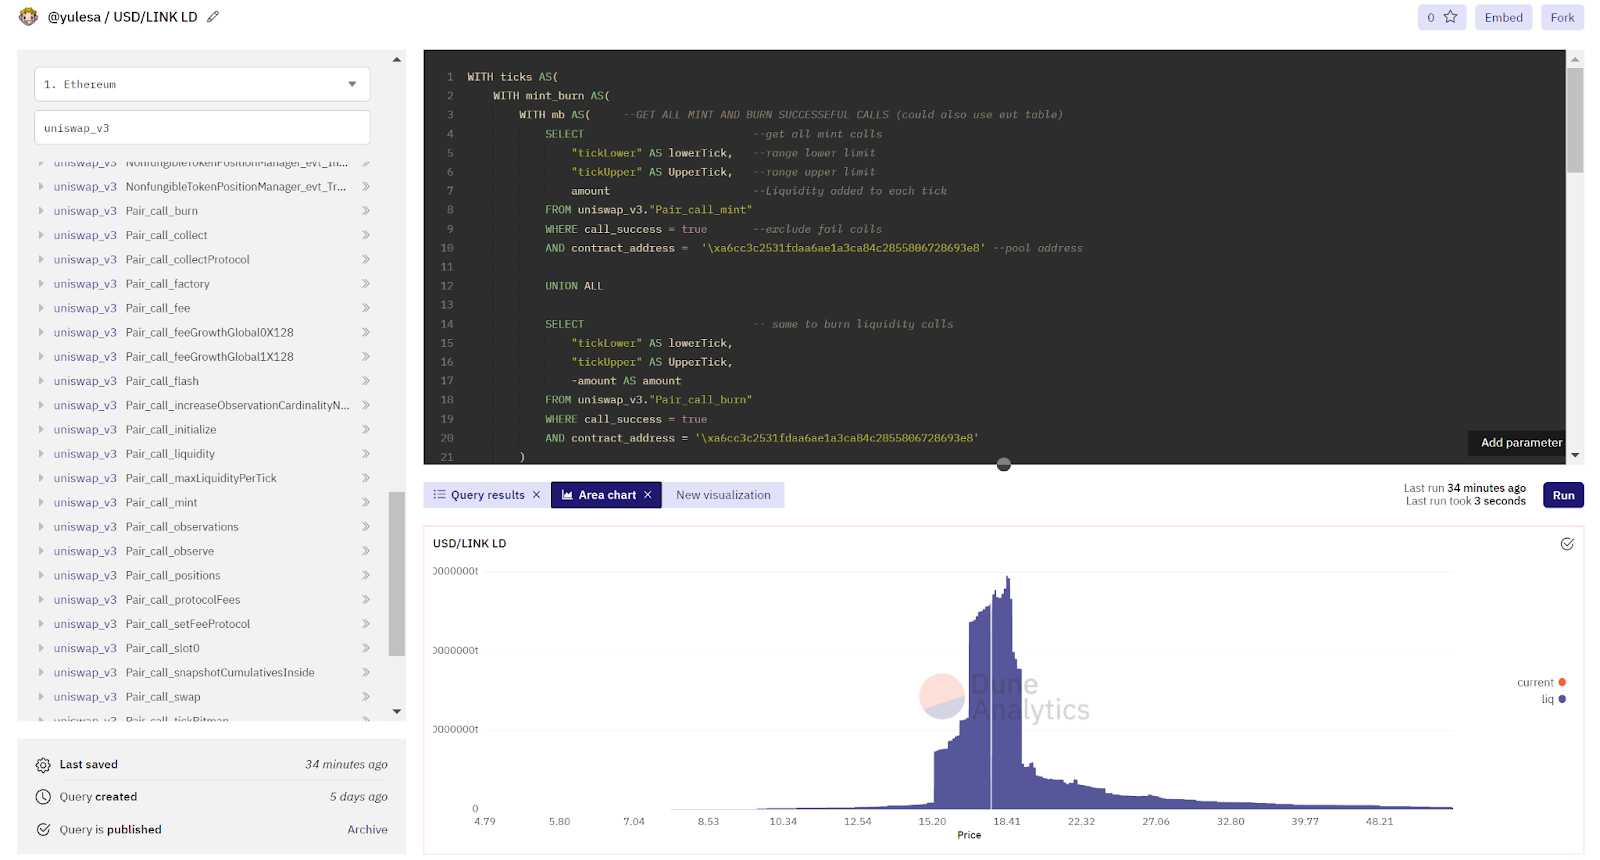
Task: Click the editor resize handle dot
Action: tap(1004, 464)
